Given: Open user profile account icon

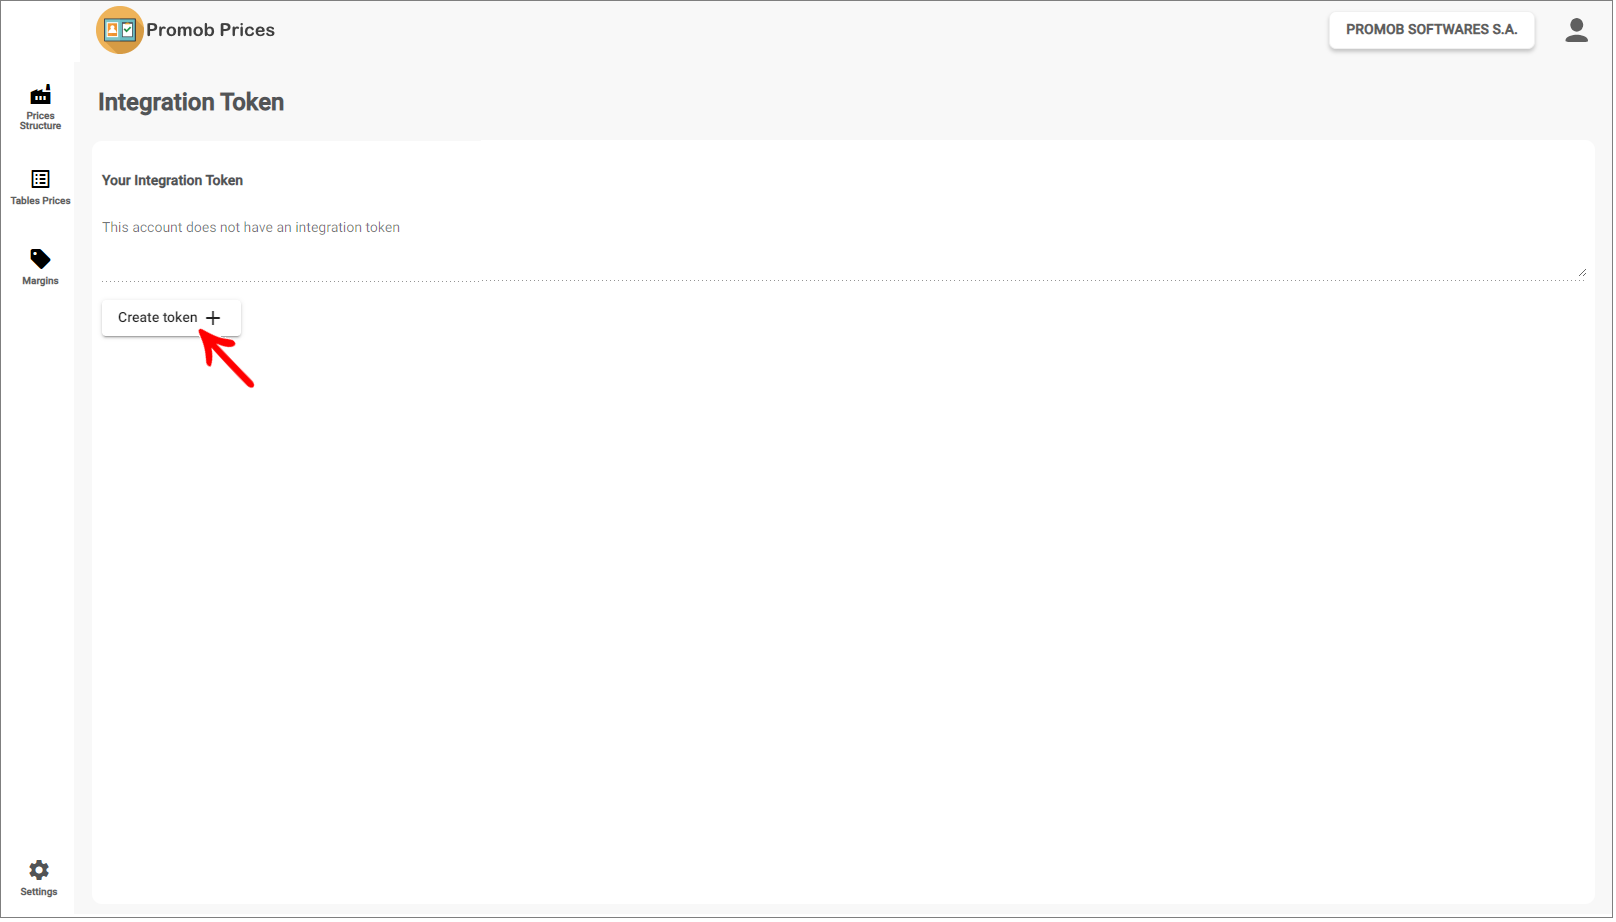Looking at the screenshot, I should (1576, 30).
